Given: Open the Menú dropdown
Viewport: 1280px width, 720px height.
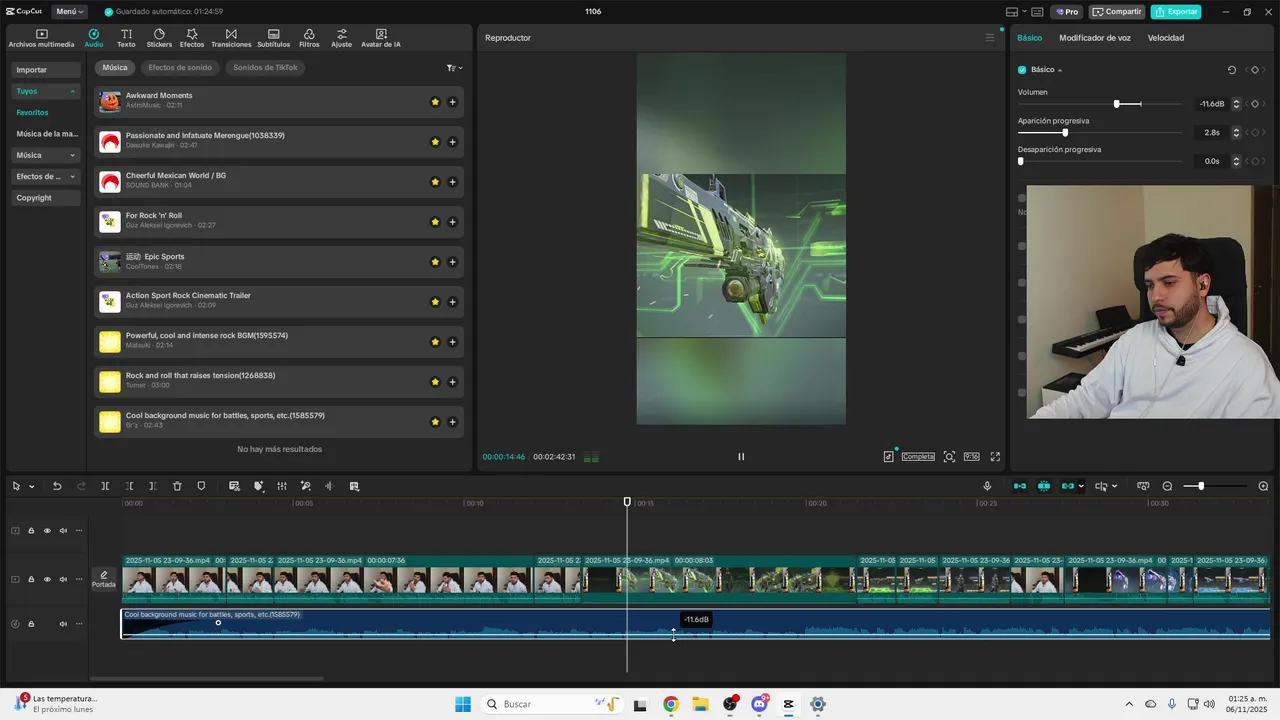Looking at the screenshot, I should (x=69, y=12).
